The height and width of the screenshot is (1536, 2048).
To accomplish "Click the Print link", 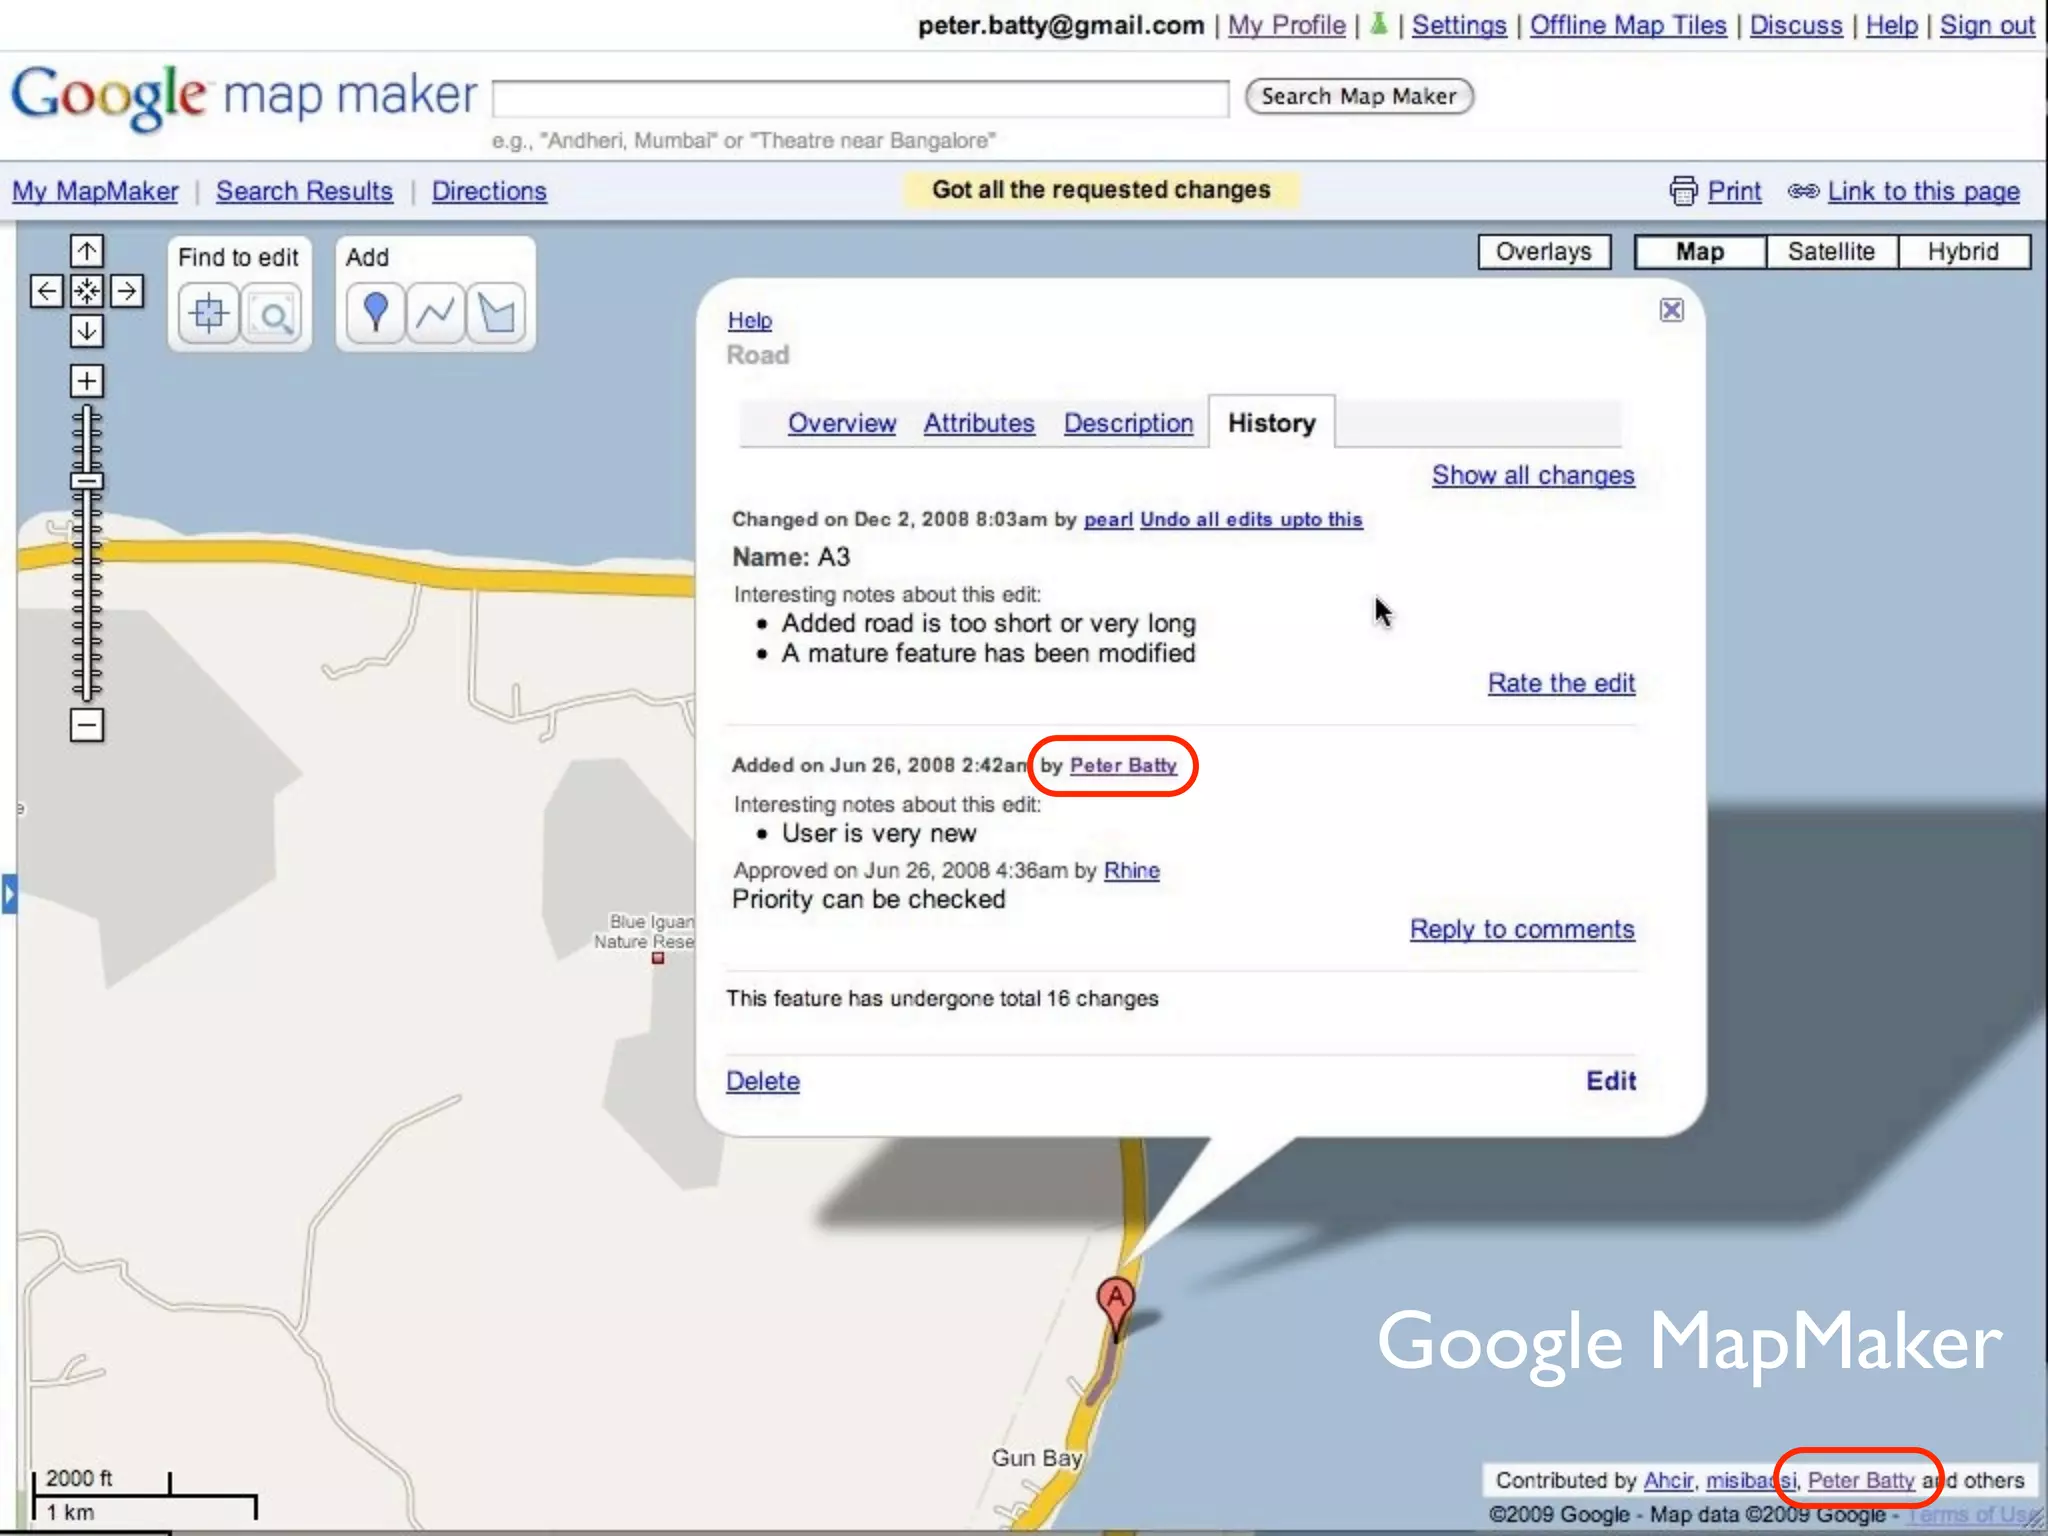I will pyautogui.click(x=1734, y=191).
